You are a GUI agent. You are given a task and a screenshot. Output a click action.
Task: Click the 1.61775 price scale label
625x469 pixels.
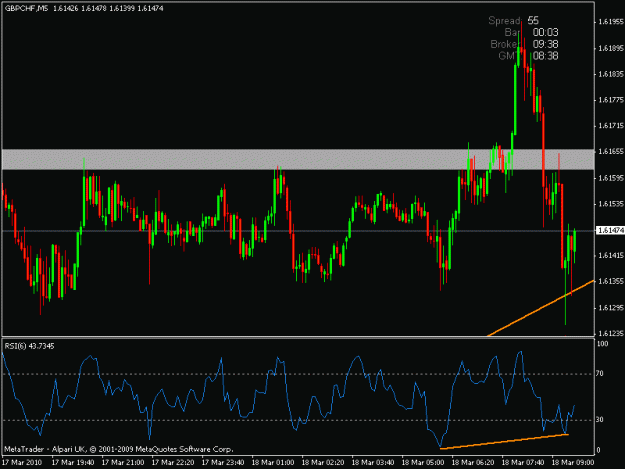pos(610,100)
